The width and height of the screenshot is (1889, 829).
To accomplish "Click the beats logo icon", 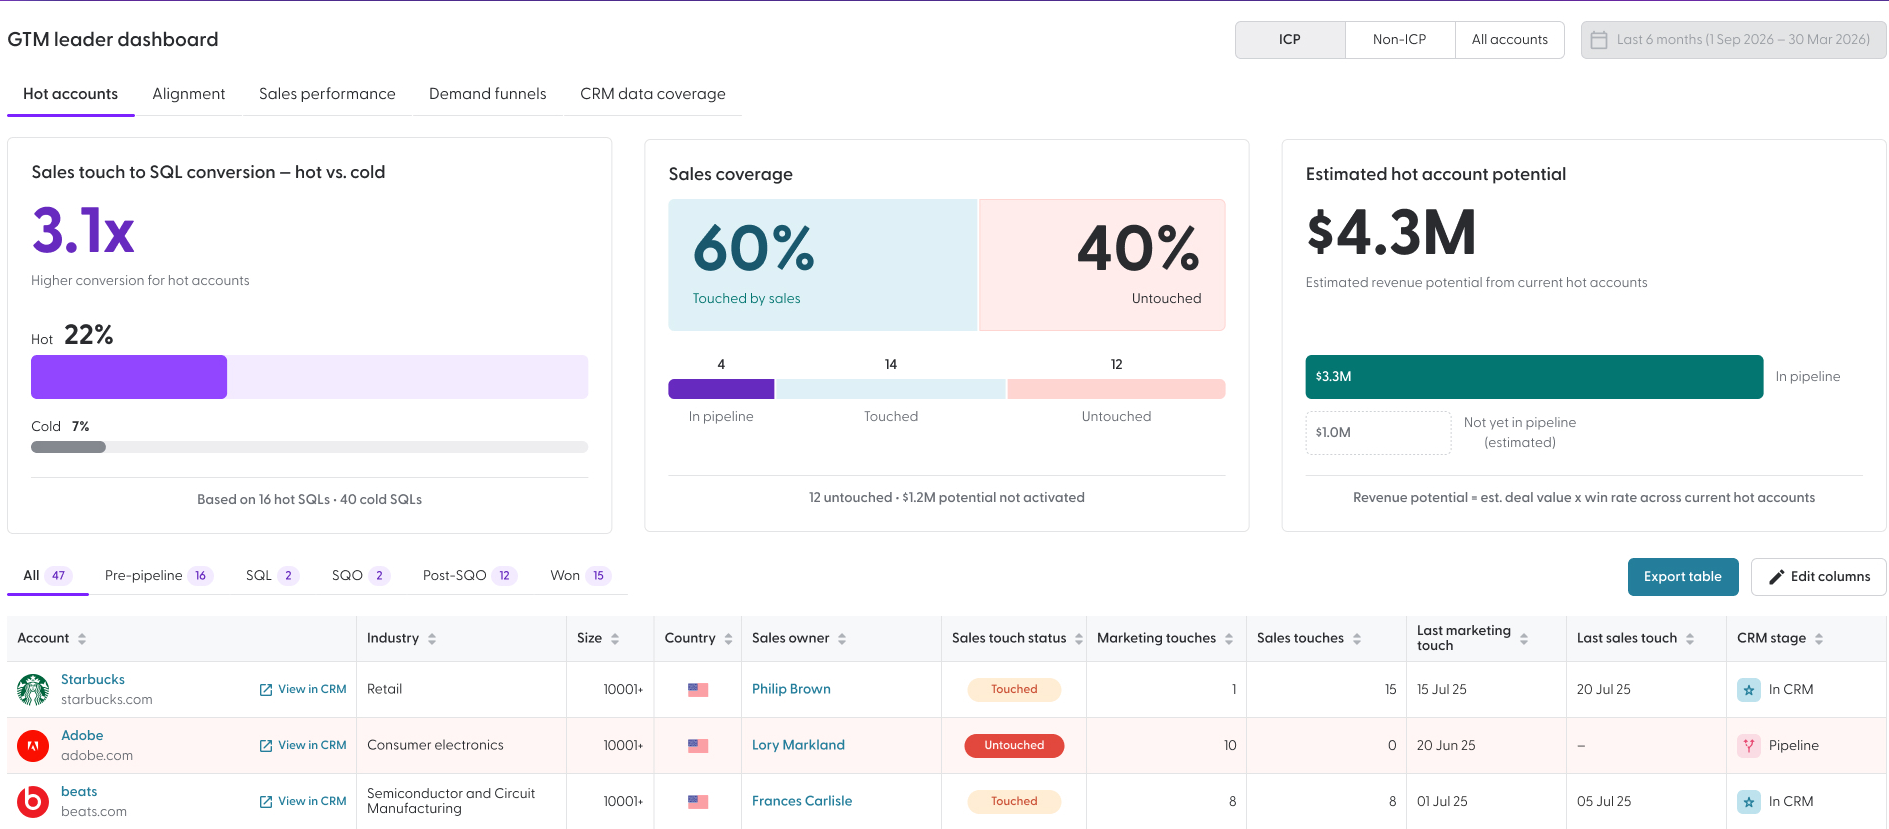I will 33,801.
